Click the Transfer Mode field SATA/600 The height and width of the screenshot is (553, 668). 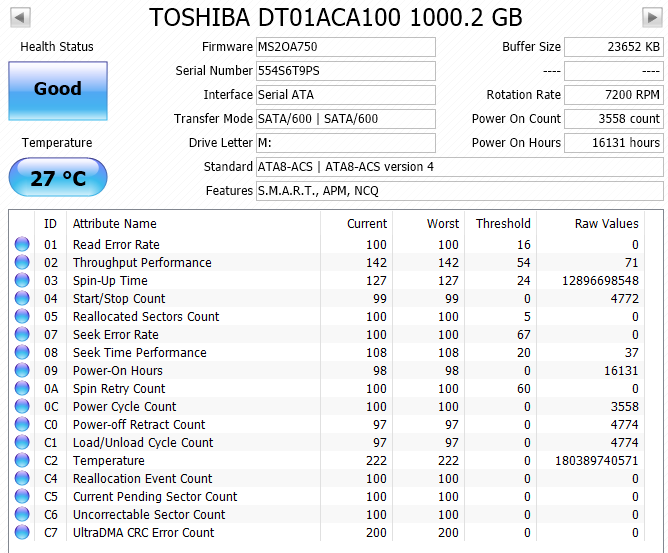[x=346, y=119]
